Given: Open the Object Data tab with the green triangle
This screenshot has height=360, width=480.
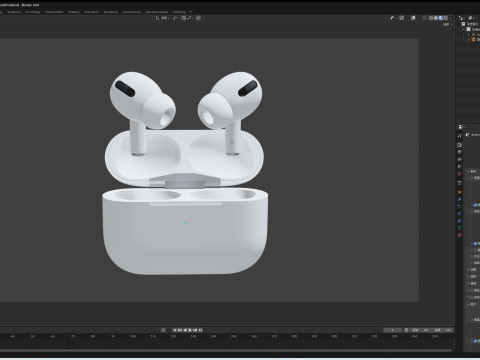Looking at the screenshot, I should click(459, 228).
